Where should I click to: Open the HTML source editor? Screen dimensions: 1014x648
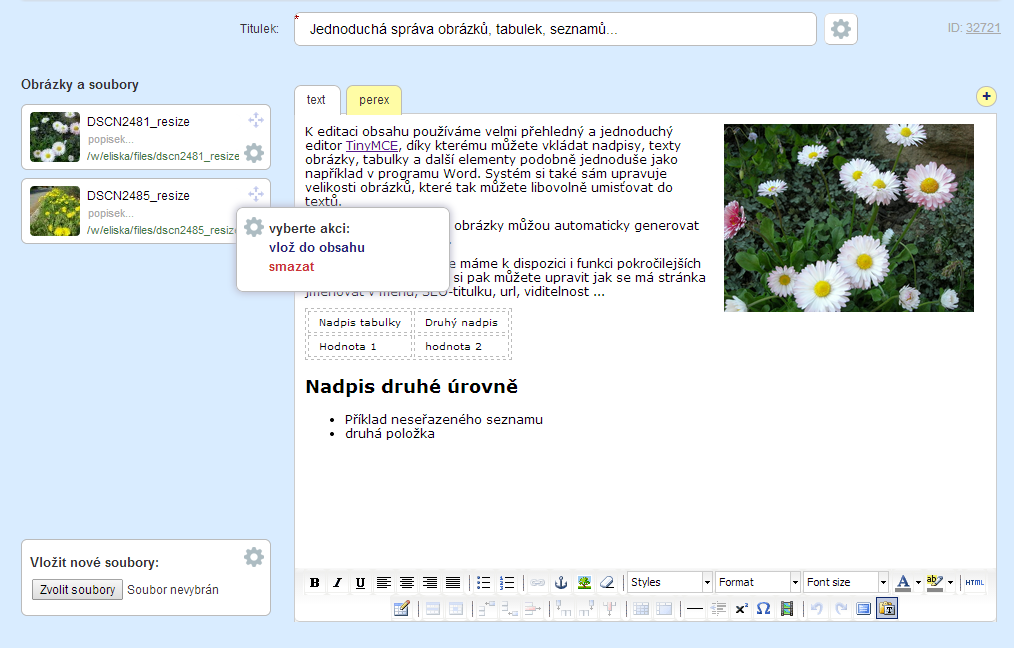[x=974, y=582]
